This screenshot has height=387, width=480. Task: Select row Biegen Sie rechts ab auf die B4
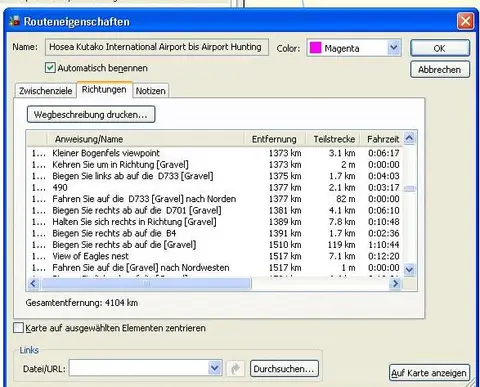(215, 233)
